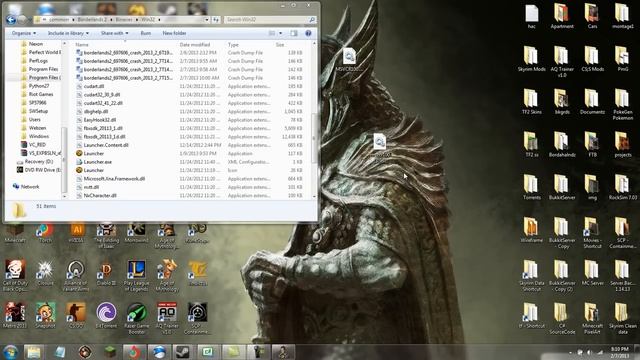Open the Organize dropdown menu
Image resolution: width=640 pixels, height=360 pixels.
point(24,33)
